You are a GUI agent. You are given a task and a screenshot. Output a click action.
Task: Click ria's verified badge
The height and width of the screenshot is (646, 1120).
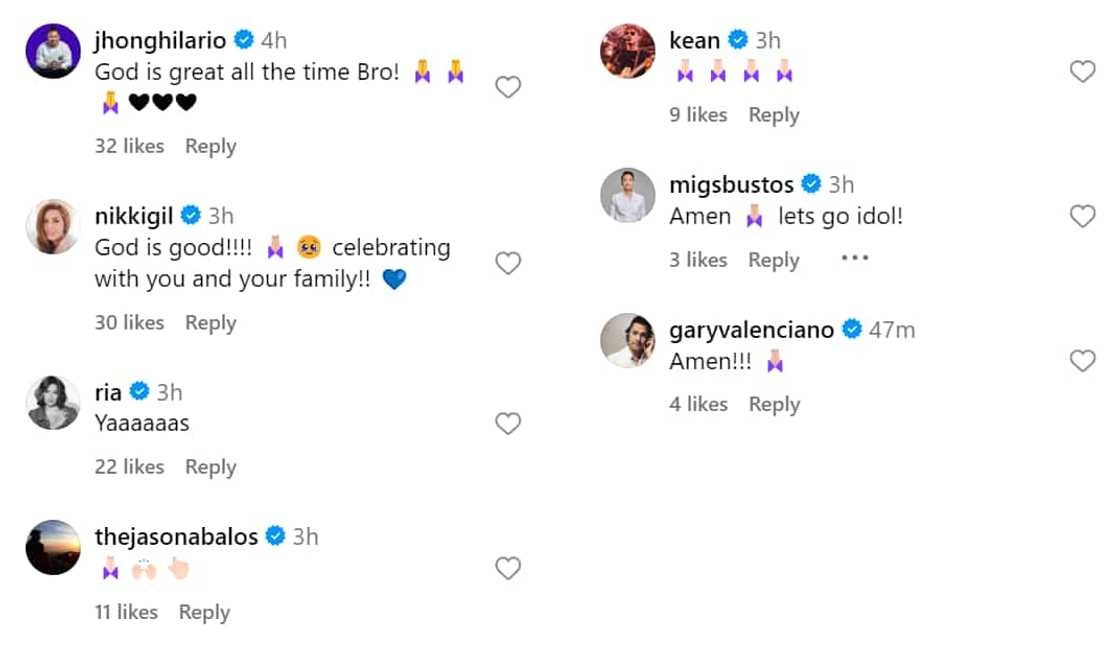[137, 392]
